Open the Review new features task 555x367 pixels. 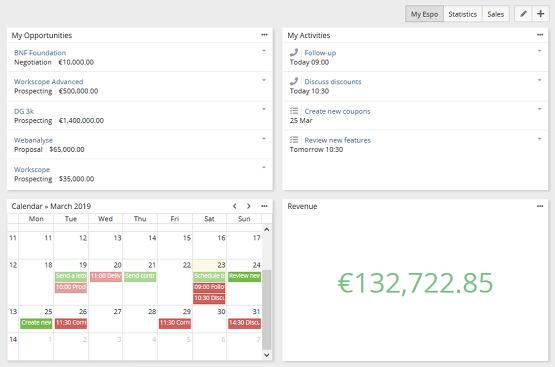(x=338, y=140)
